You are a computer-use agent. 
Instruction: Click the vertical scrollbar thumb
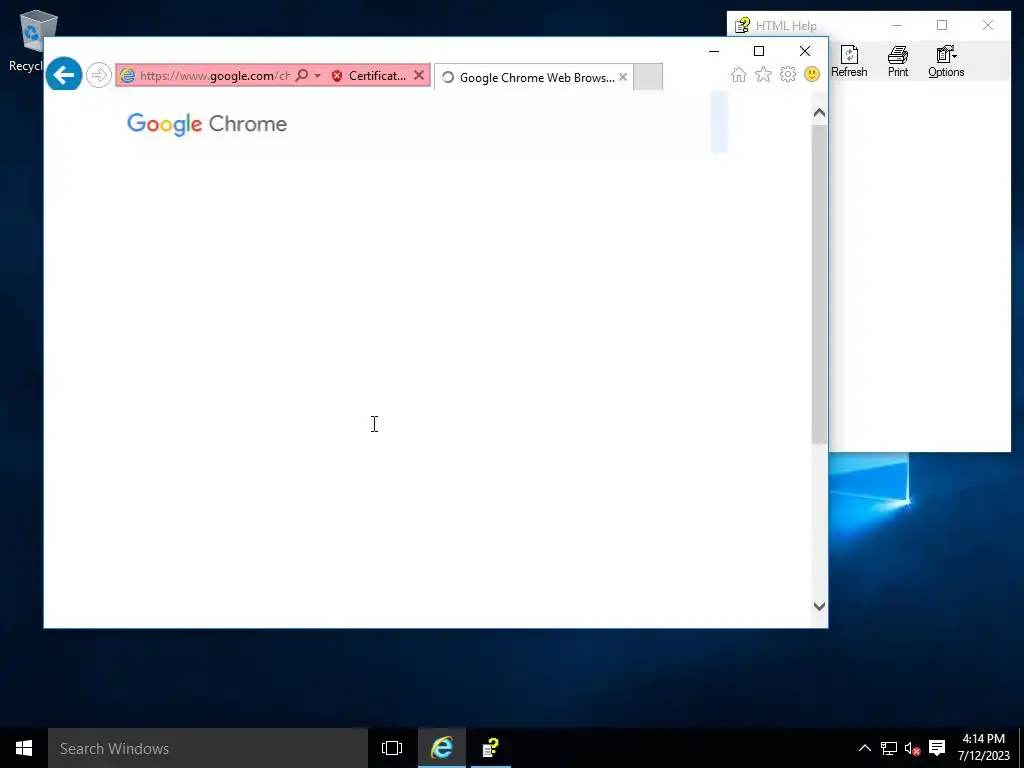820,284
